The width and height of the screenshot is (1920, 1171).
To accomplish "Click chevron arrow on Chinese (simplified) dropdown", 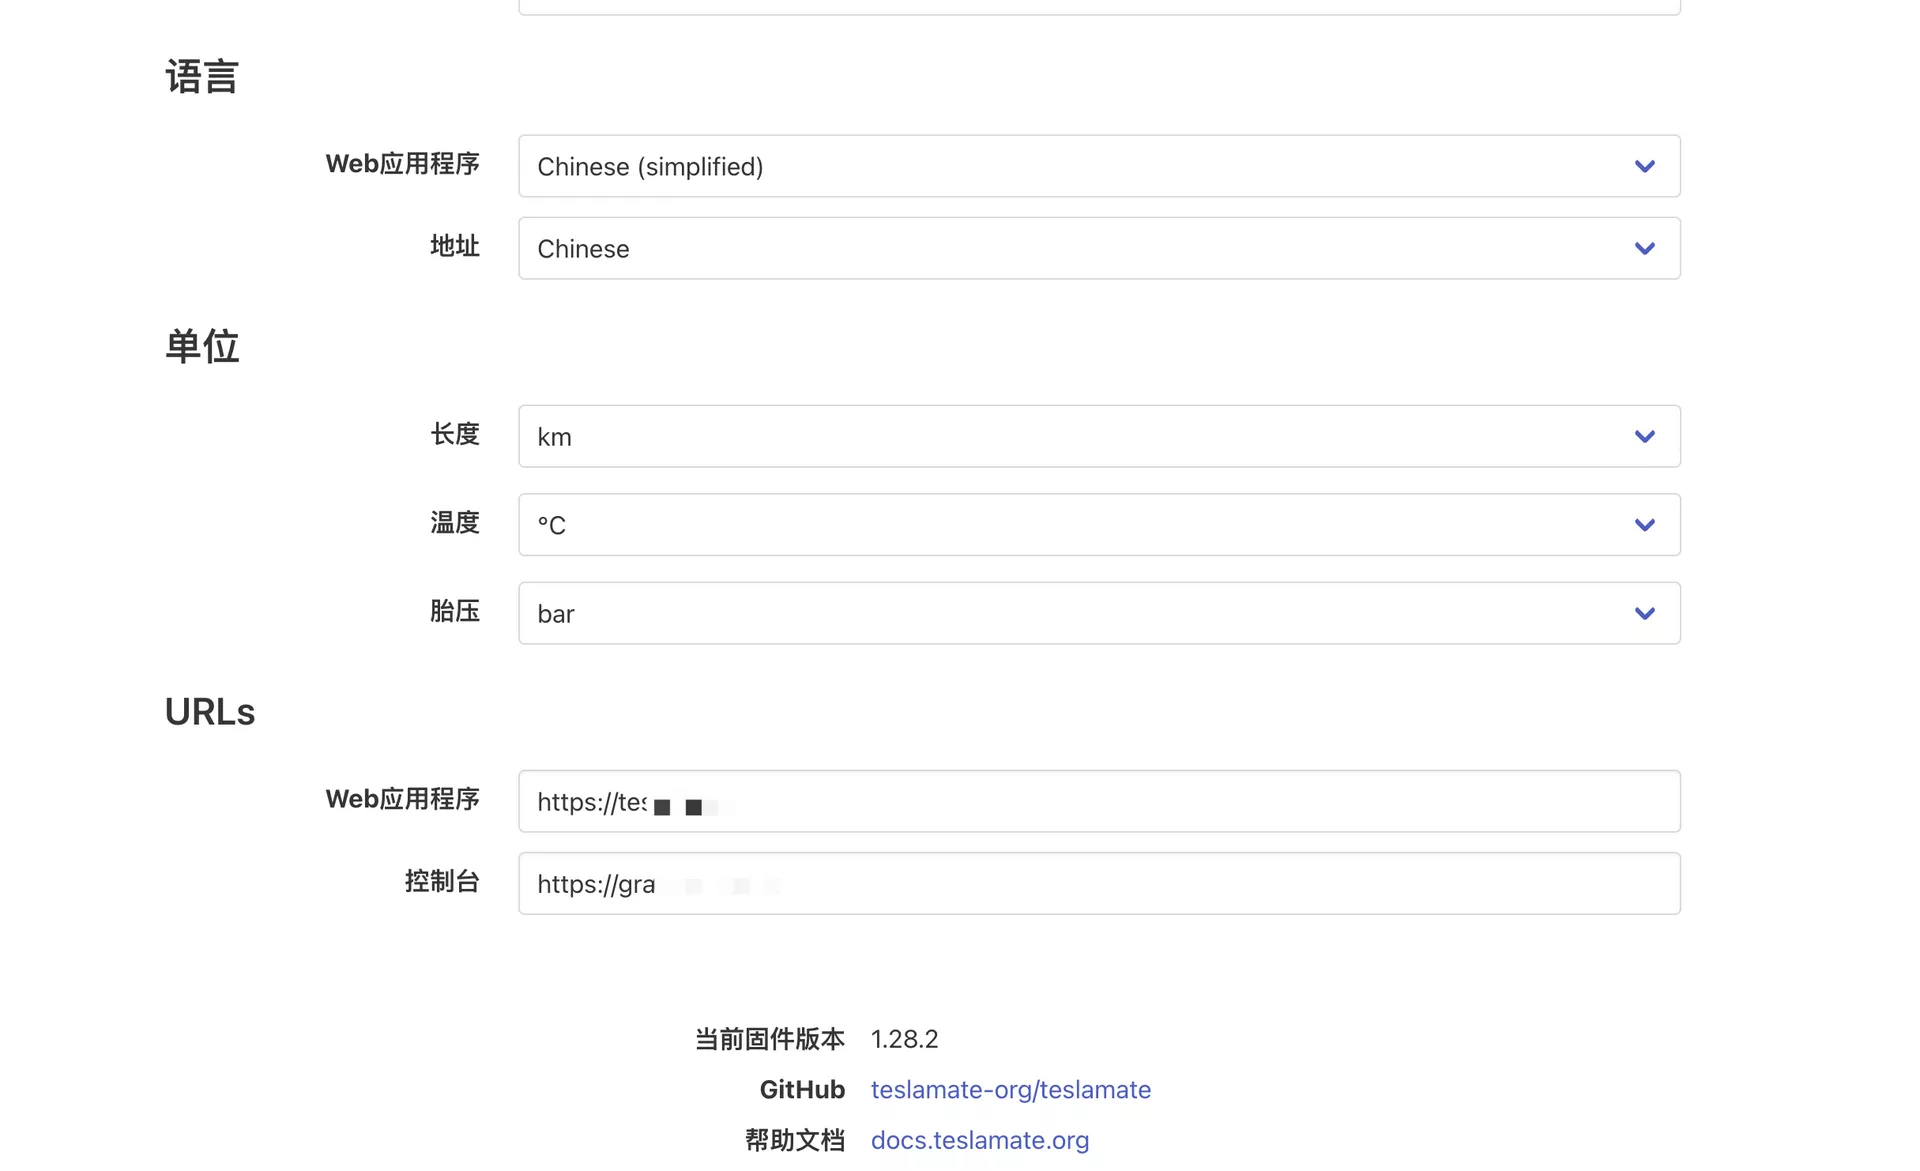I will [1644, 166].
